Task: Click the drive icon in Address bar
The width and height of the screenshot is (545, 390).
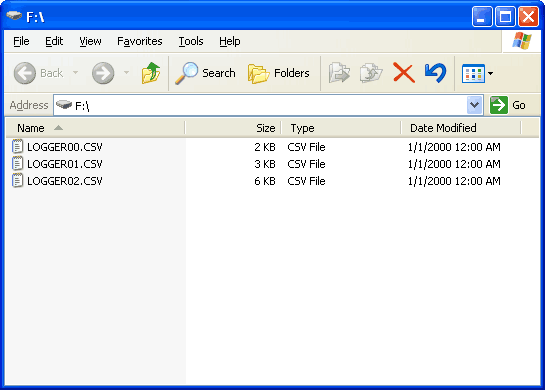Action: [x=64, y=104]
